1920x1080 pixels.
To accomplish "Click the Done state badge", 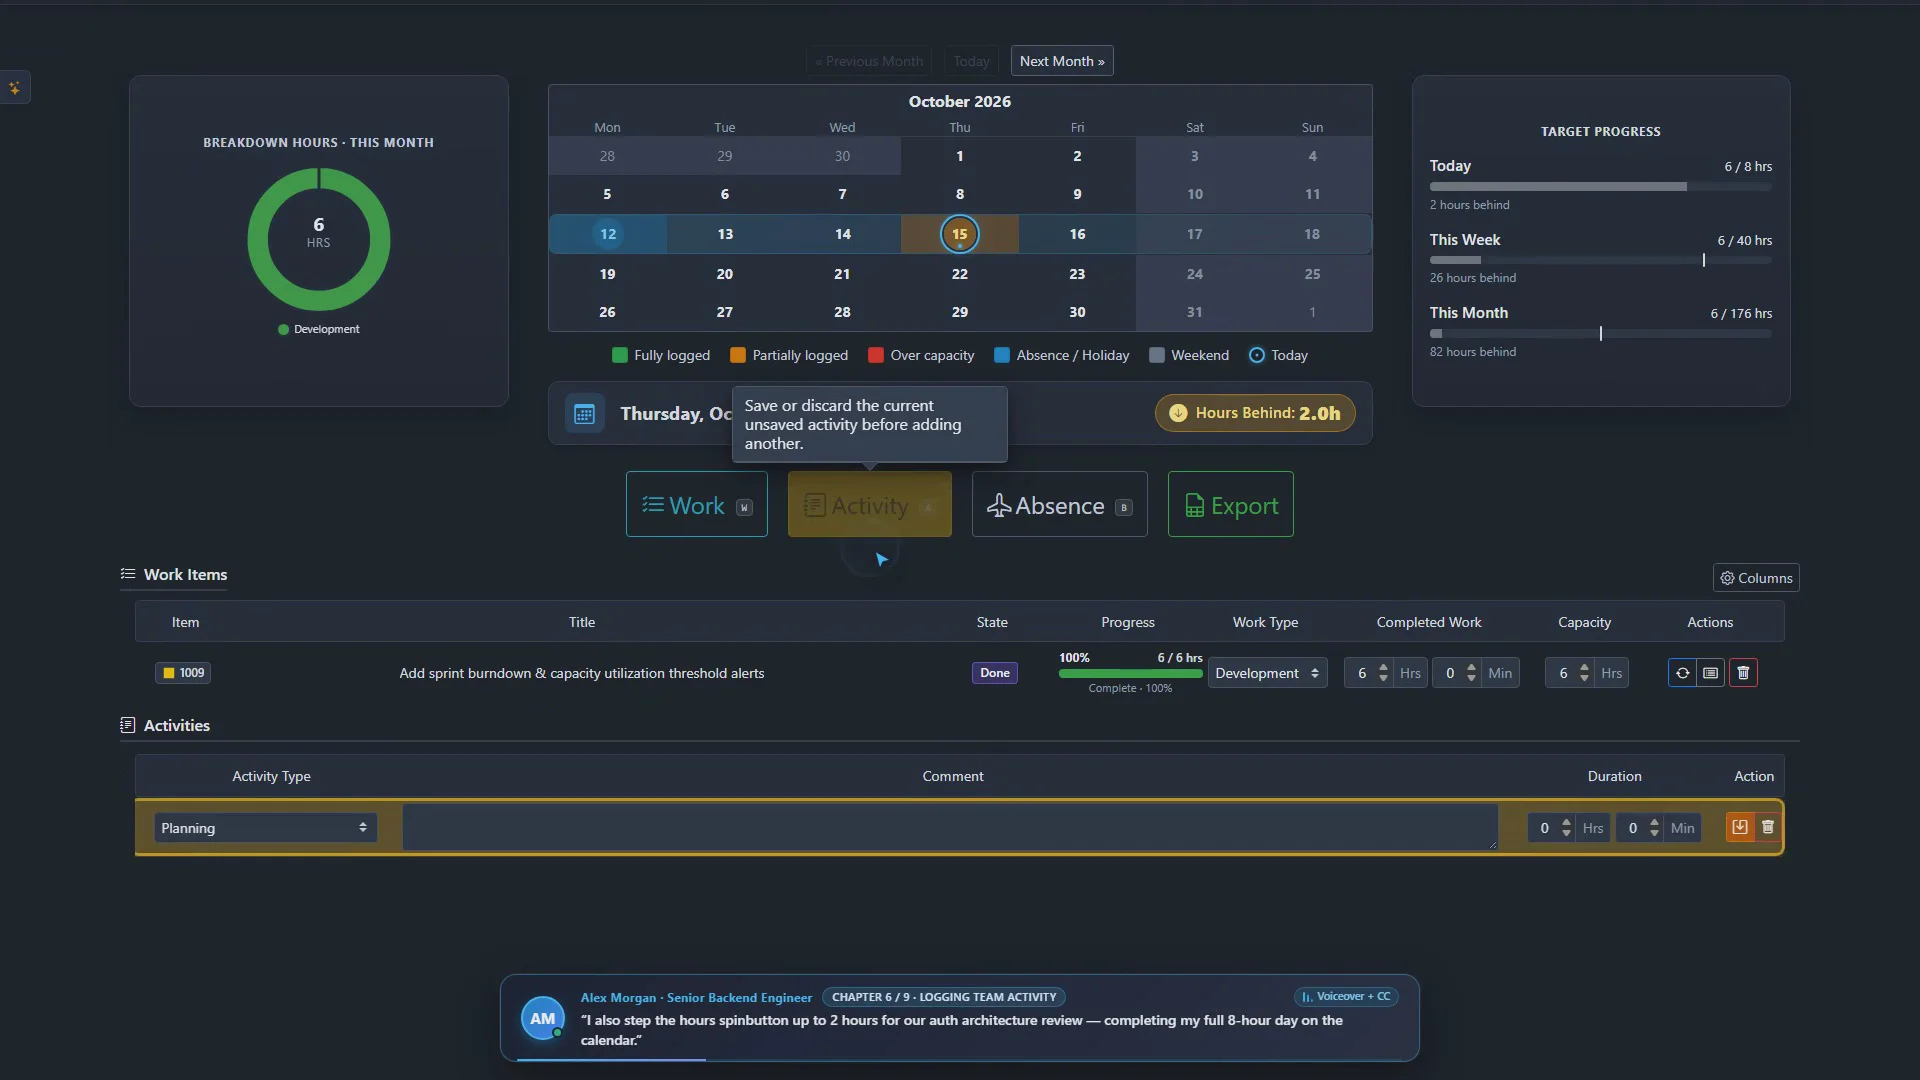I will [995, 673].
